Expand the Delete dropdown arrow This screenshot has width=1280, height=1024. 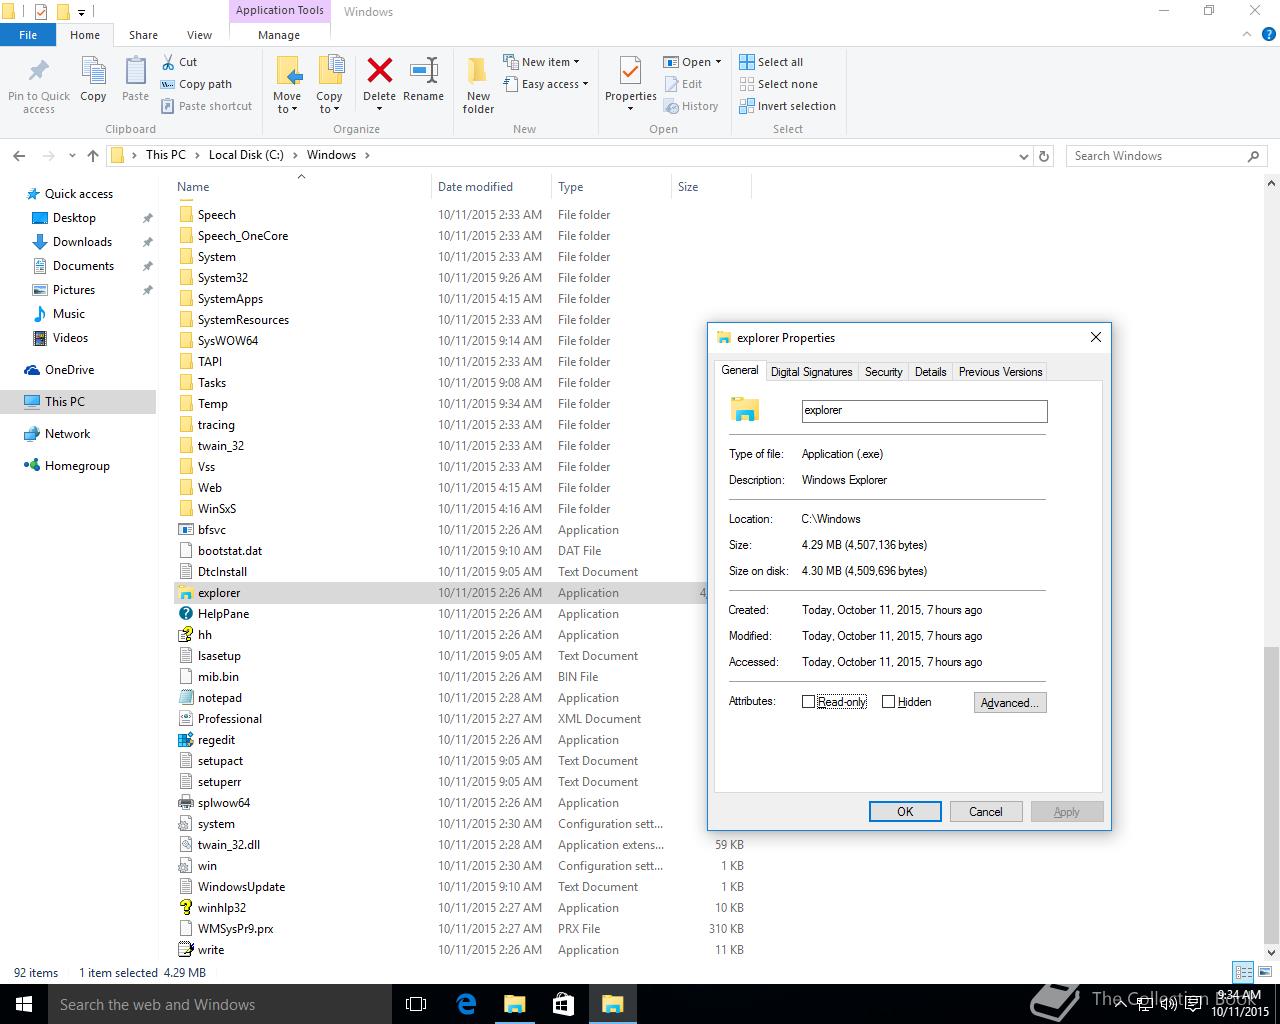tap(379, 109)
